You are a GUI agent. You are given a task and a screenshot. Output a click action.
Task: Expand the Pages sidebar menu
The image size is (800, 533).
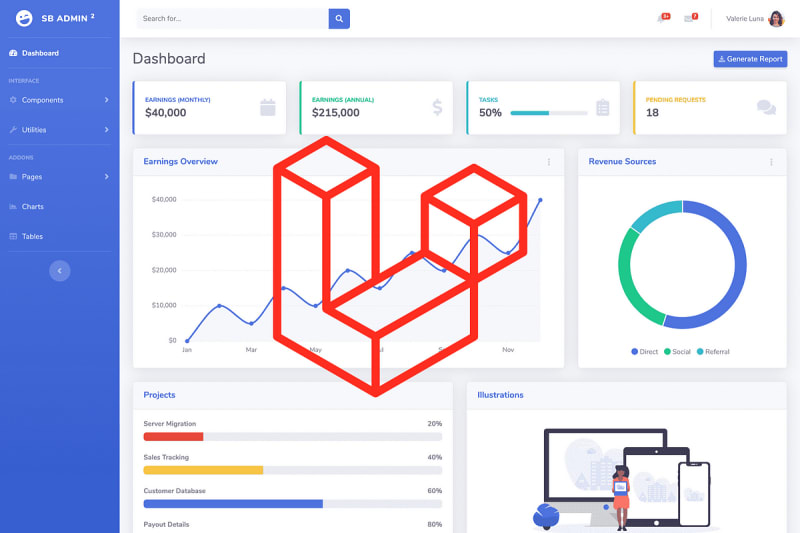coord(58,177)
